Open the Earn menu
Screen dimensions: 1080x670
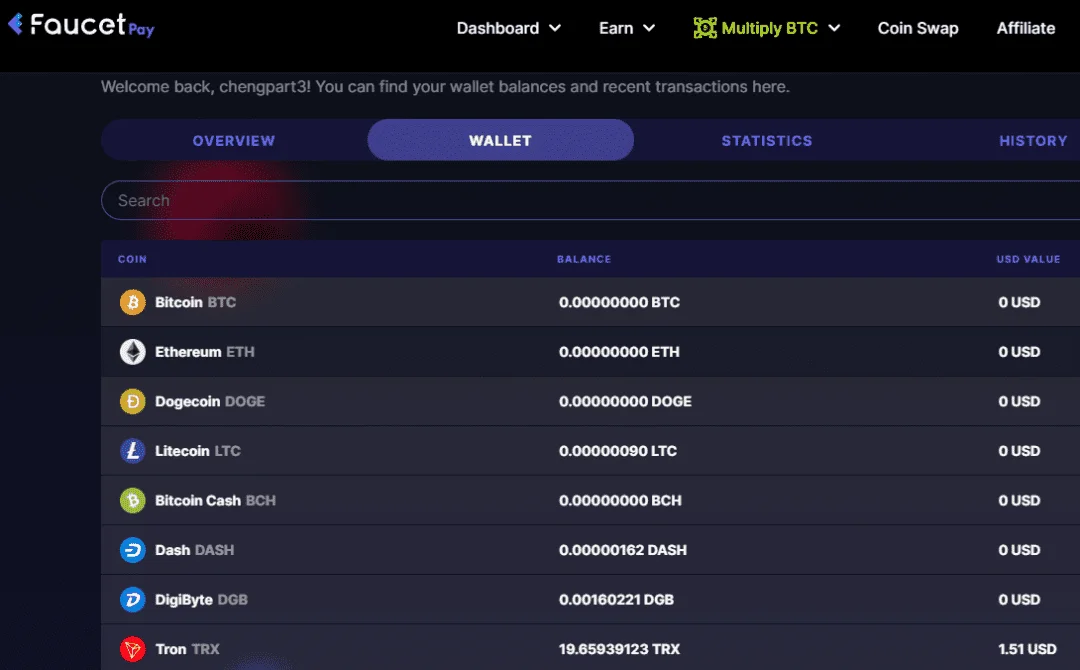[627, 28]
